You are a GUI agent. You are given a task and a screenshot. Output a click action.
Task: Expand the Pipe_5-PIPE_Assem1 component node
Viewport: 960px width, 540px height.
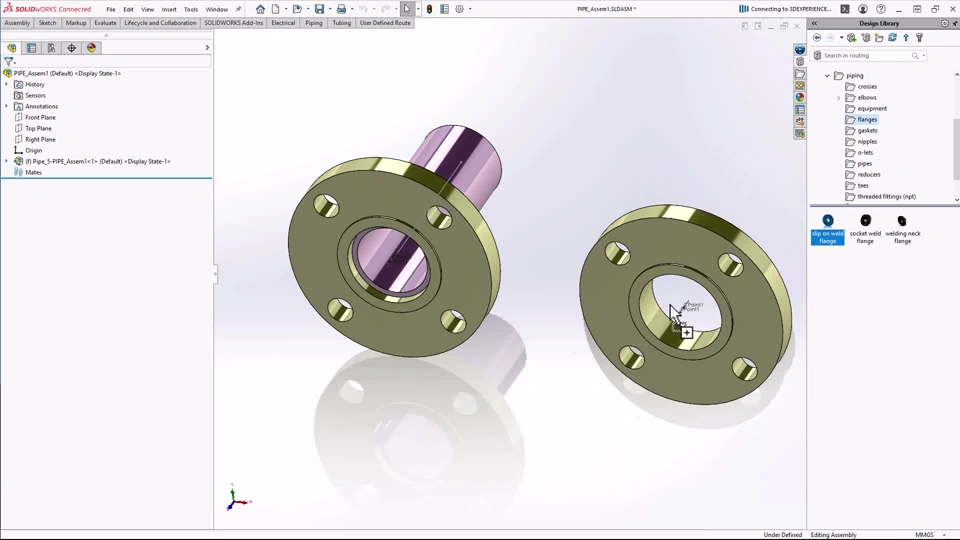coord(7,162)
